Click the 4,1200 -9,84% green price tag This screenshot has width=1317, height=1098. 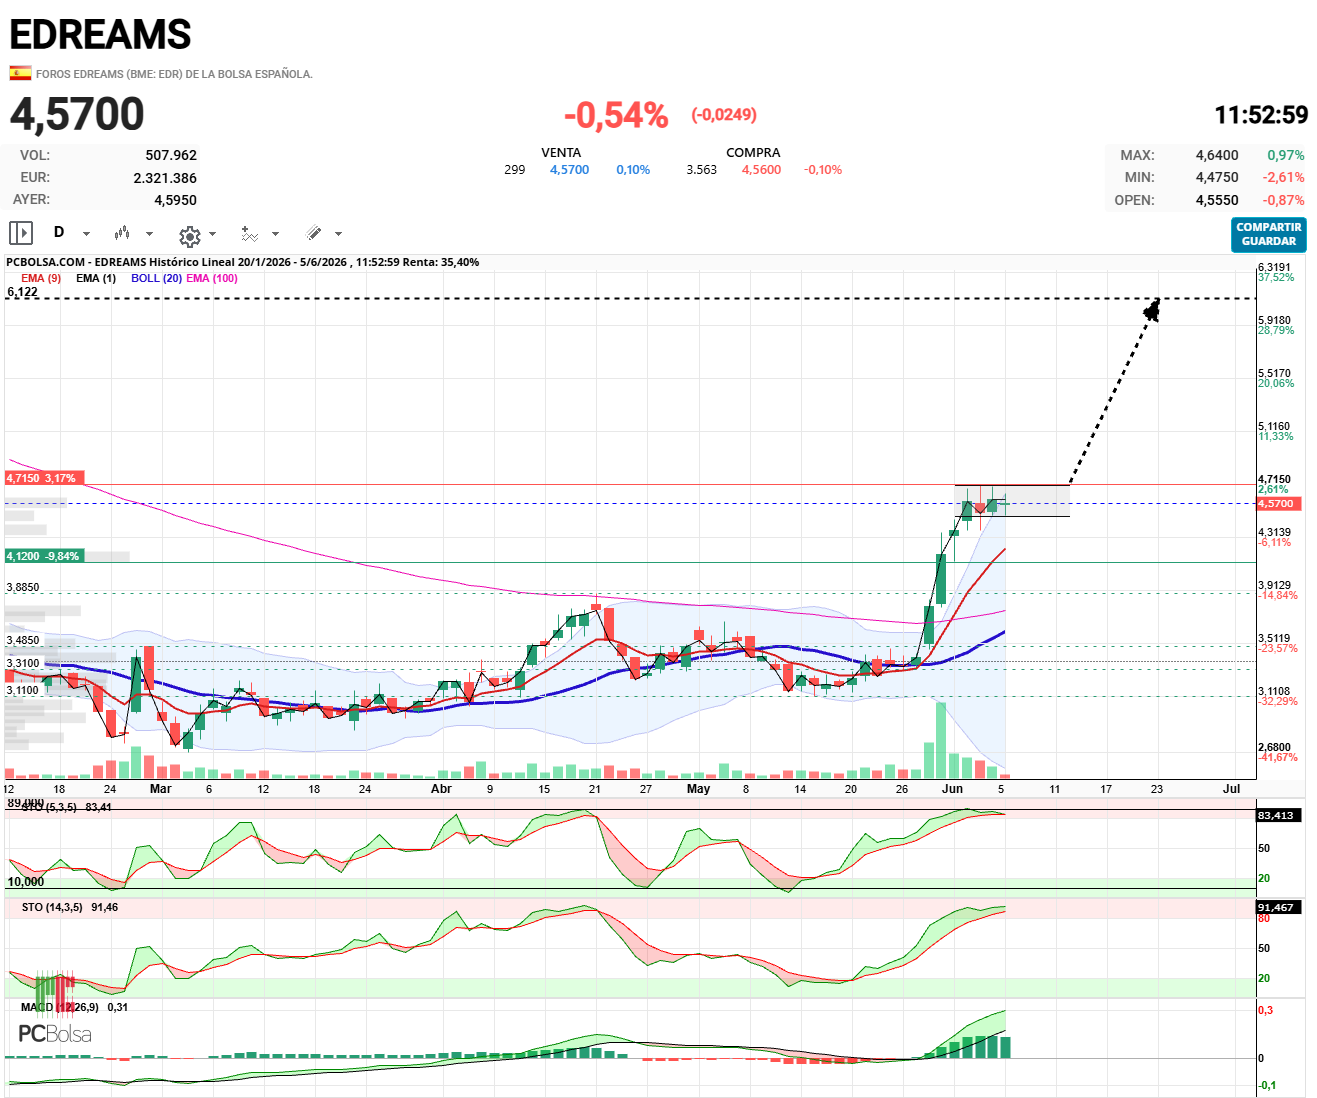[43, 556]
